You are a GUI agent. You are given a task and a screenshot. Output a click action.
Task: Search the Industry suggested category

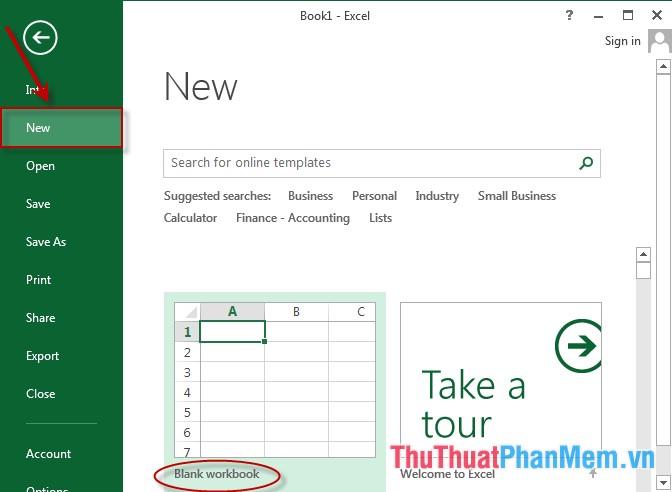click(437, 196)
